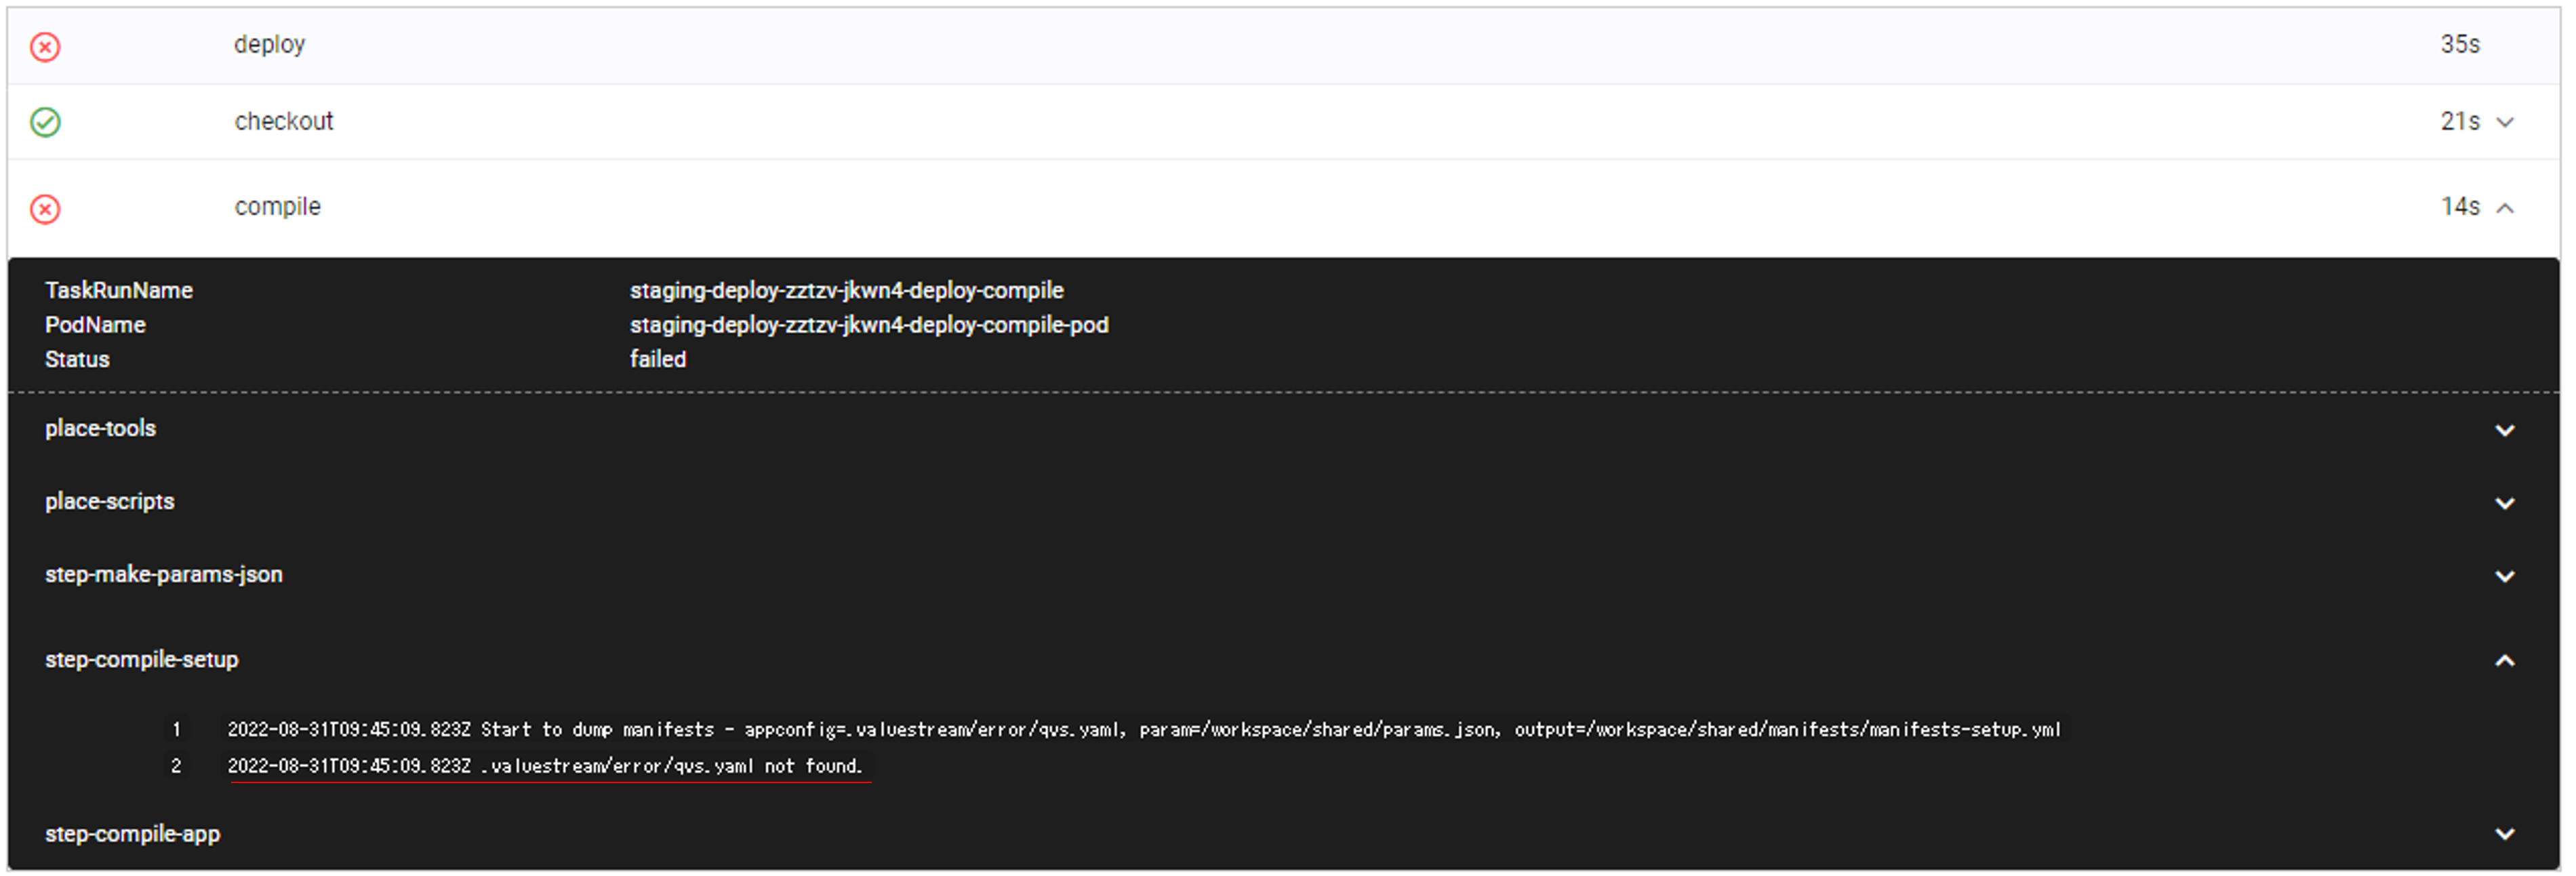Screen dimensions: 2576x876
Task: Click the green success icon beside checkout
Action: click(x=45, y=122)
